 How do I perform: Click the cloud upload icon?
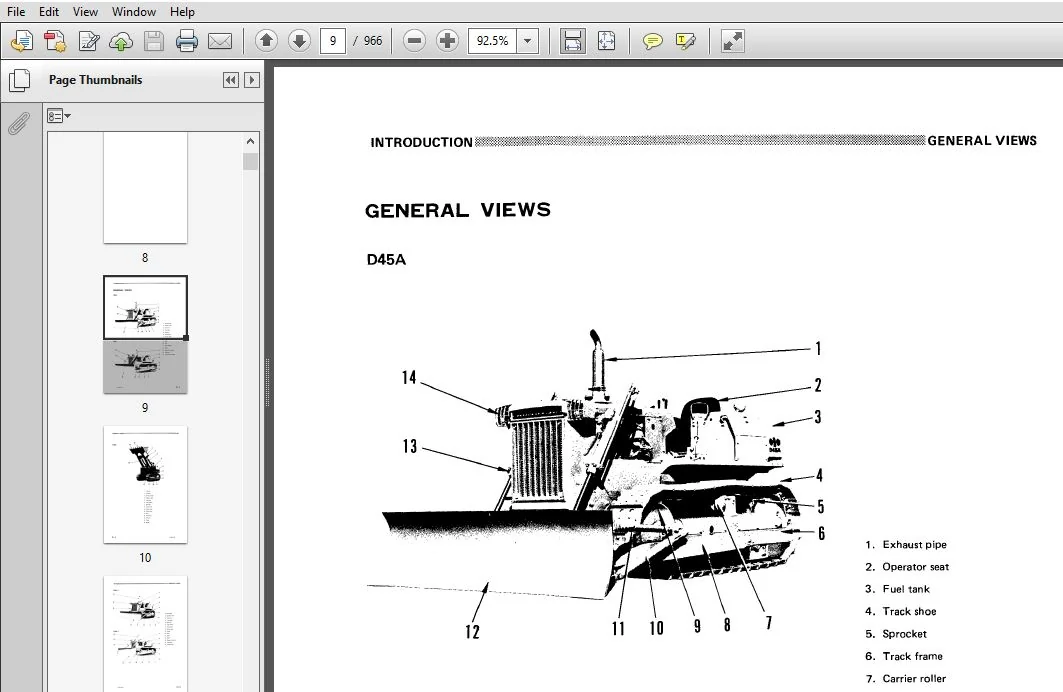tap(121, 41)
